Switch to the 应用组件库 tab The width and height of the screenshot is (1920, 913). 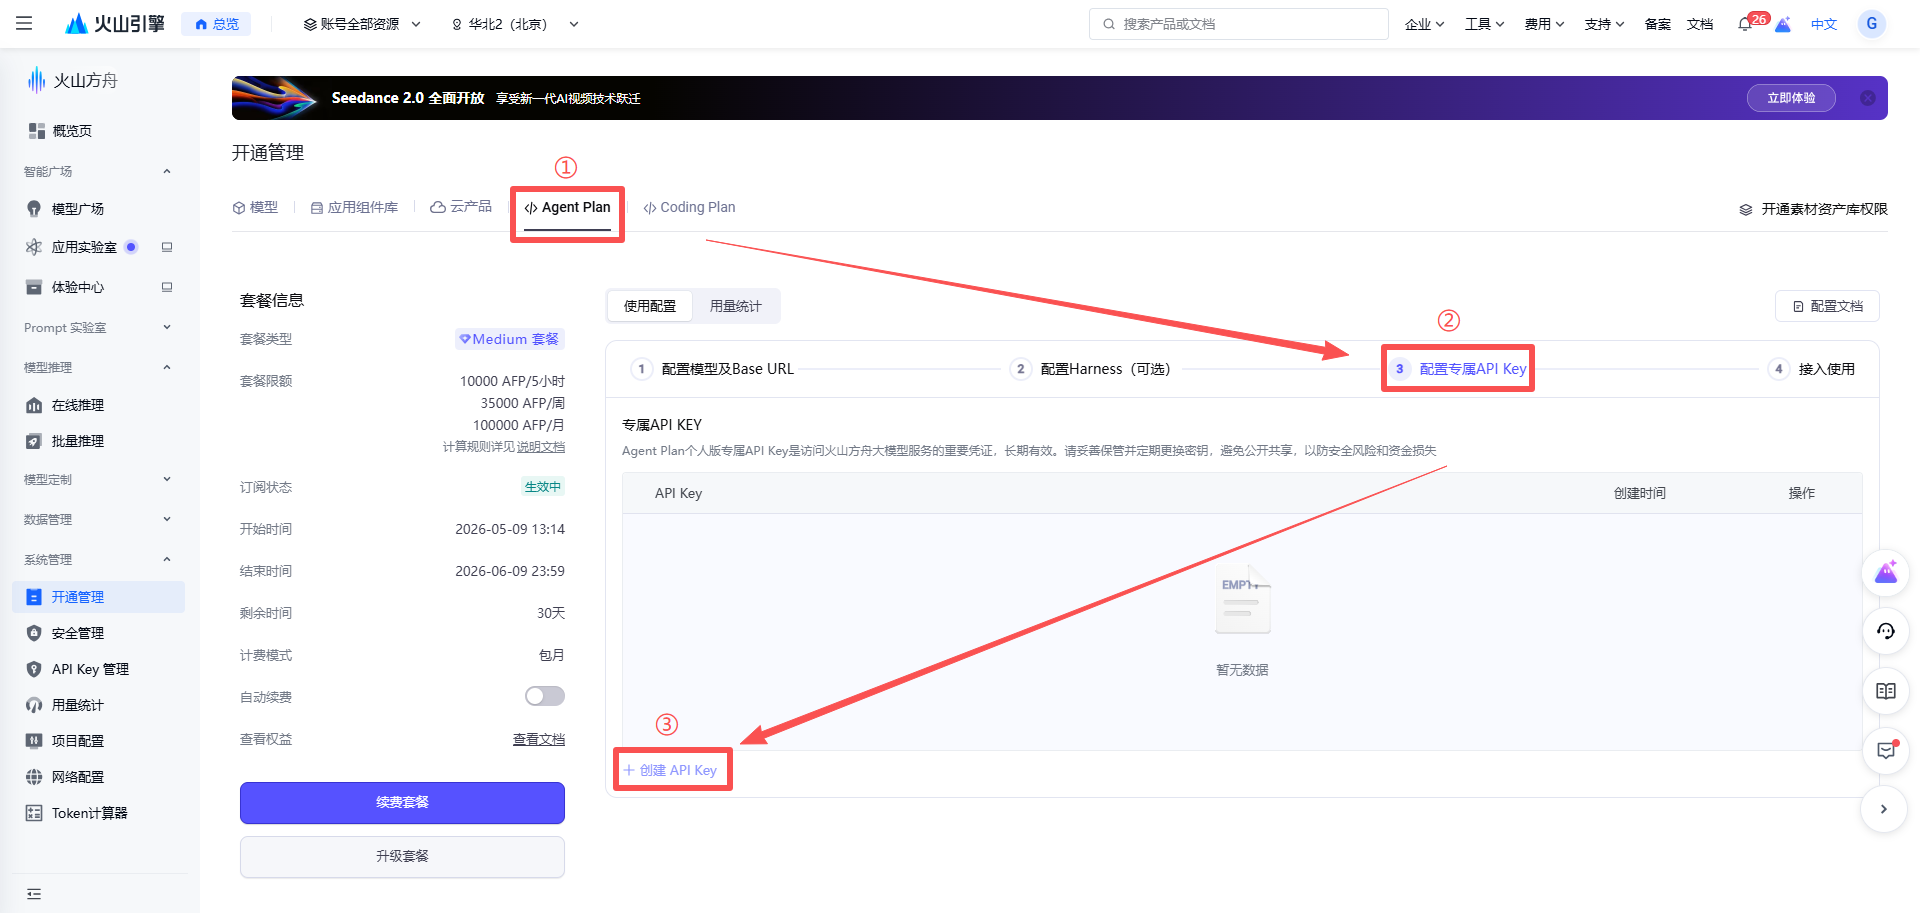(354, 207)
